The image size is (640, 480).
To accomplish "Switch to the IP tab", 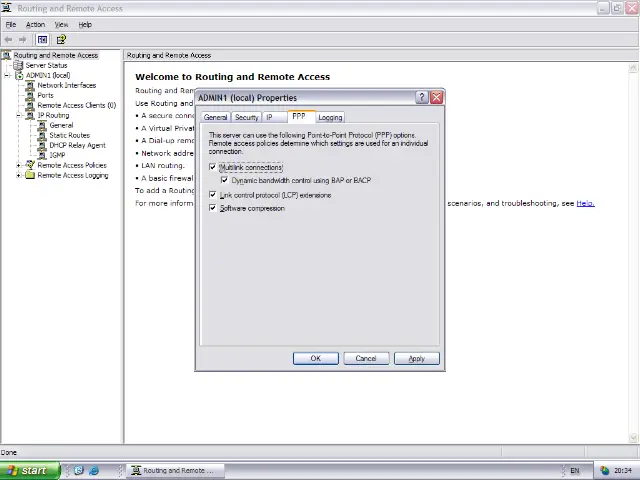I will pos(274,118).
